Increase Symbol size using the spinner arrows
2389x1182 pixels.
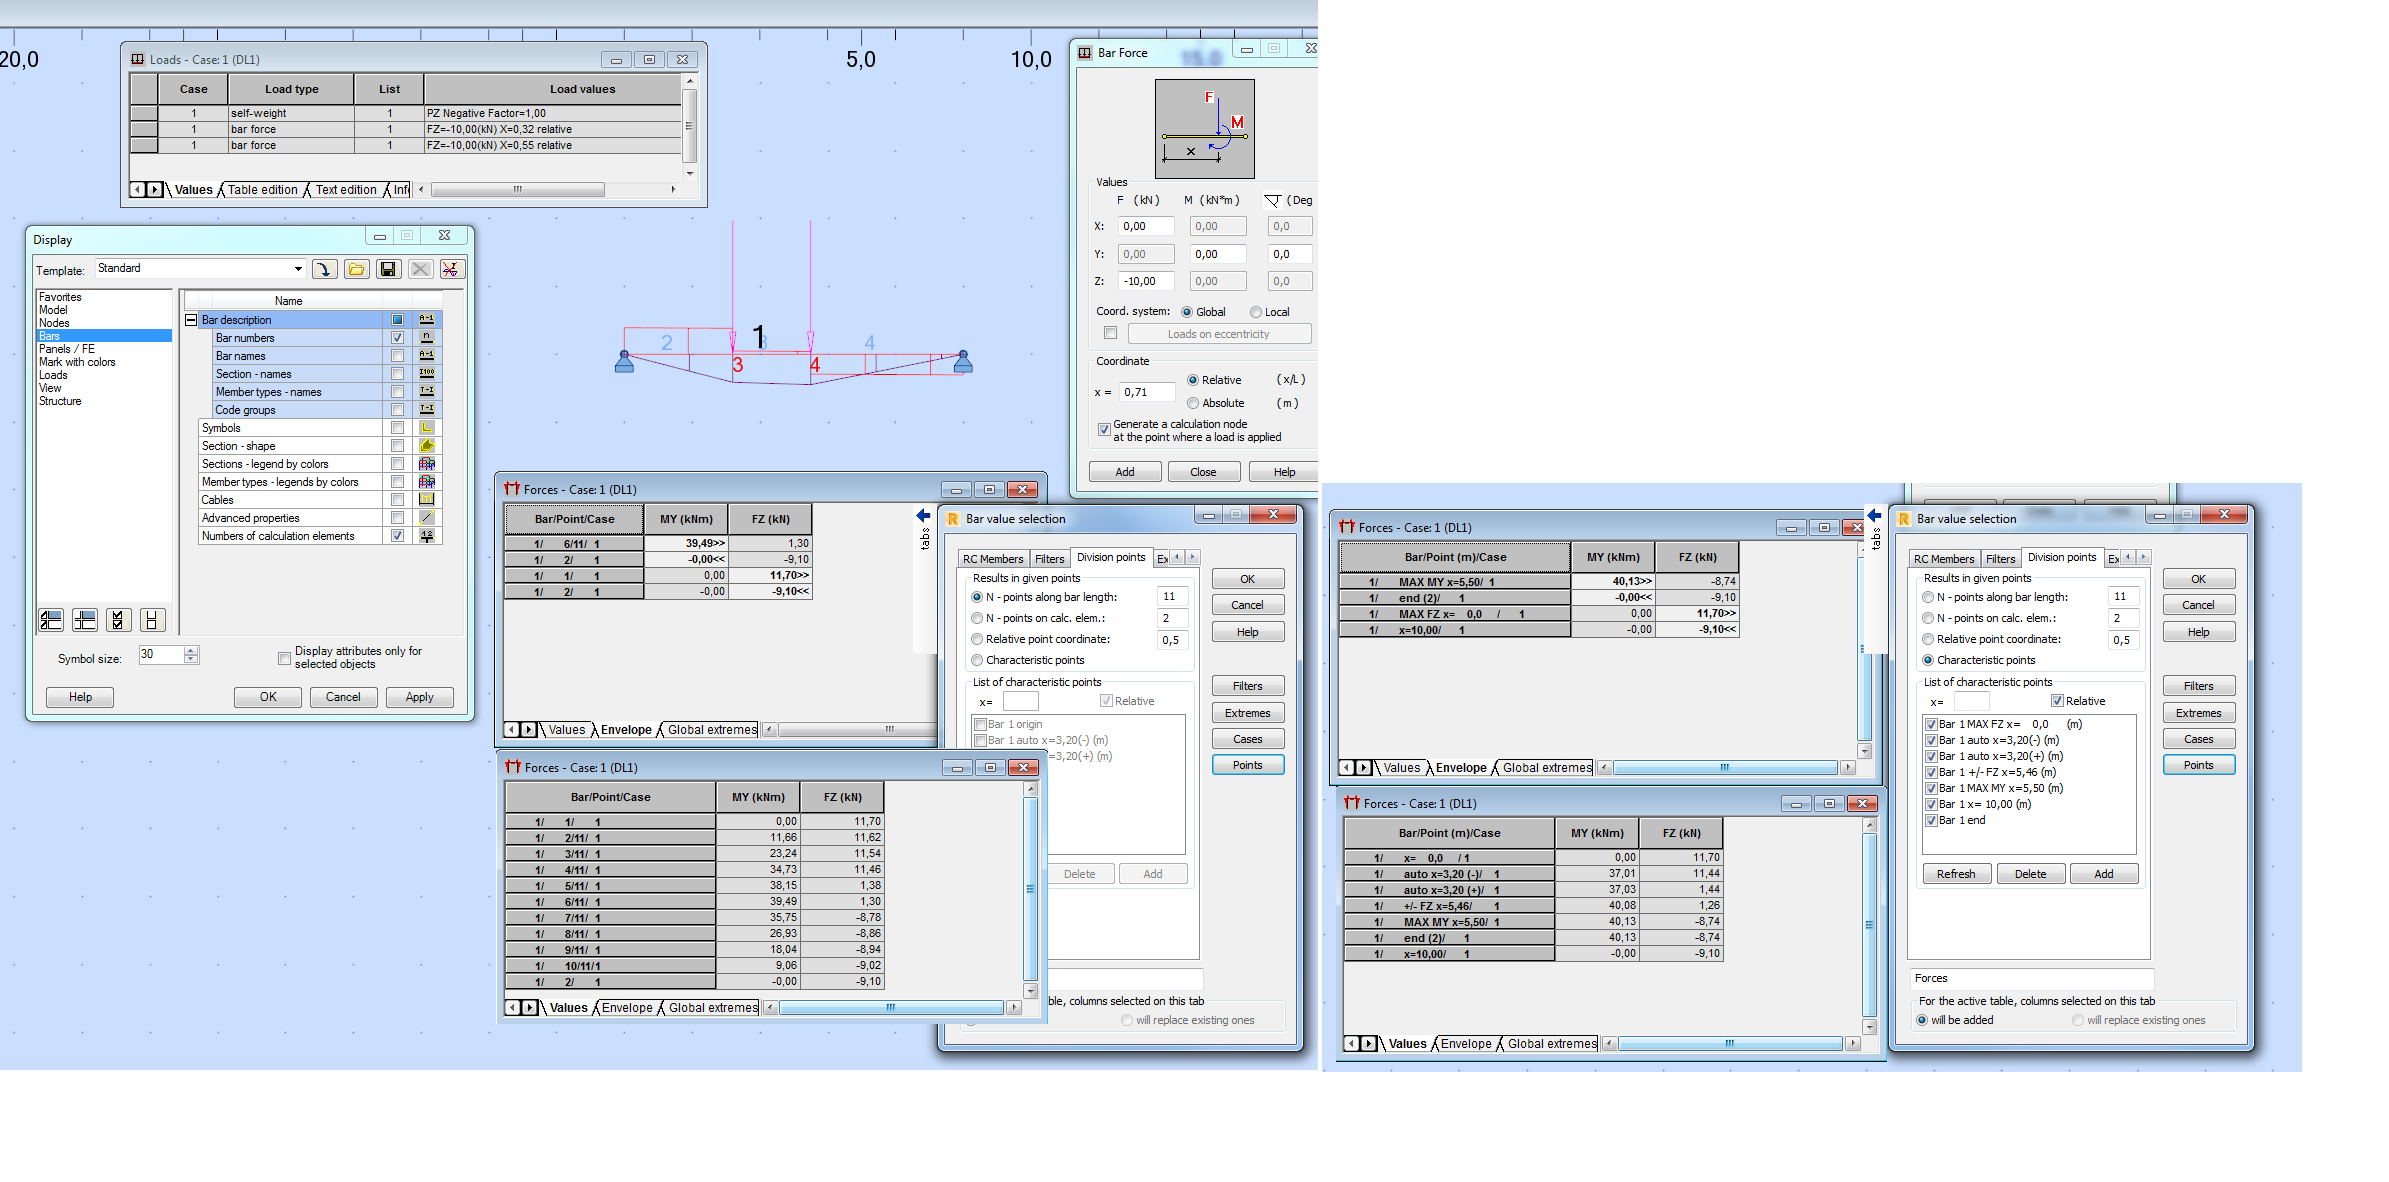coord(191,651)
